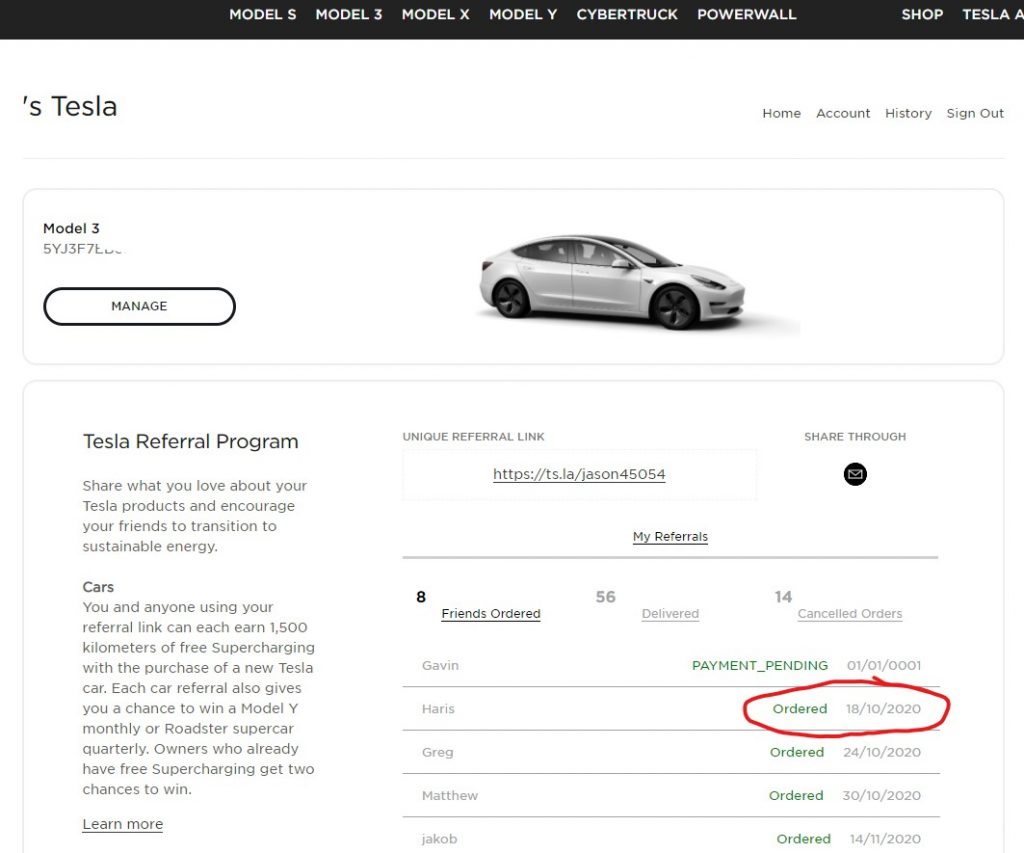Click the Model 3 vehicle title
This screenshot has height=853, width=1024.
pyautogui.click(x=71, y=229)
